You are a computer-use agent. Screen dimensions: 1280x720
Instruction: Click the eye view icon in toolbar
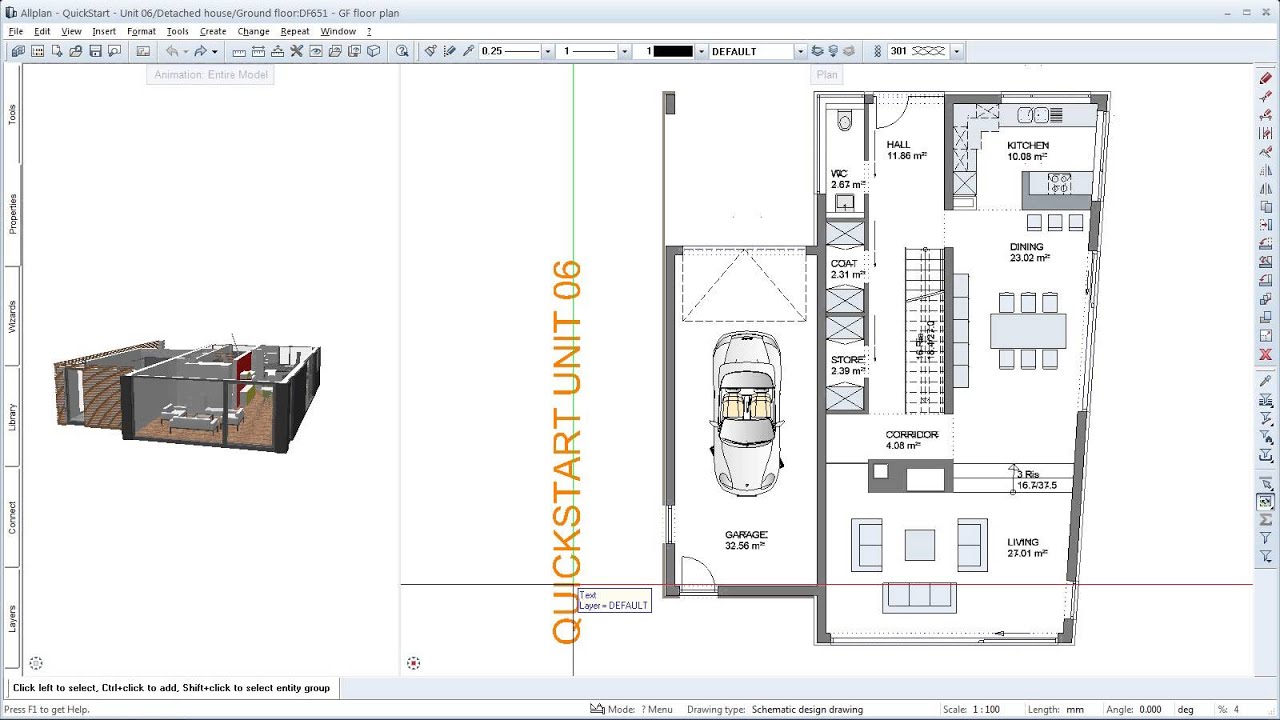[316, 51]
